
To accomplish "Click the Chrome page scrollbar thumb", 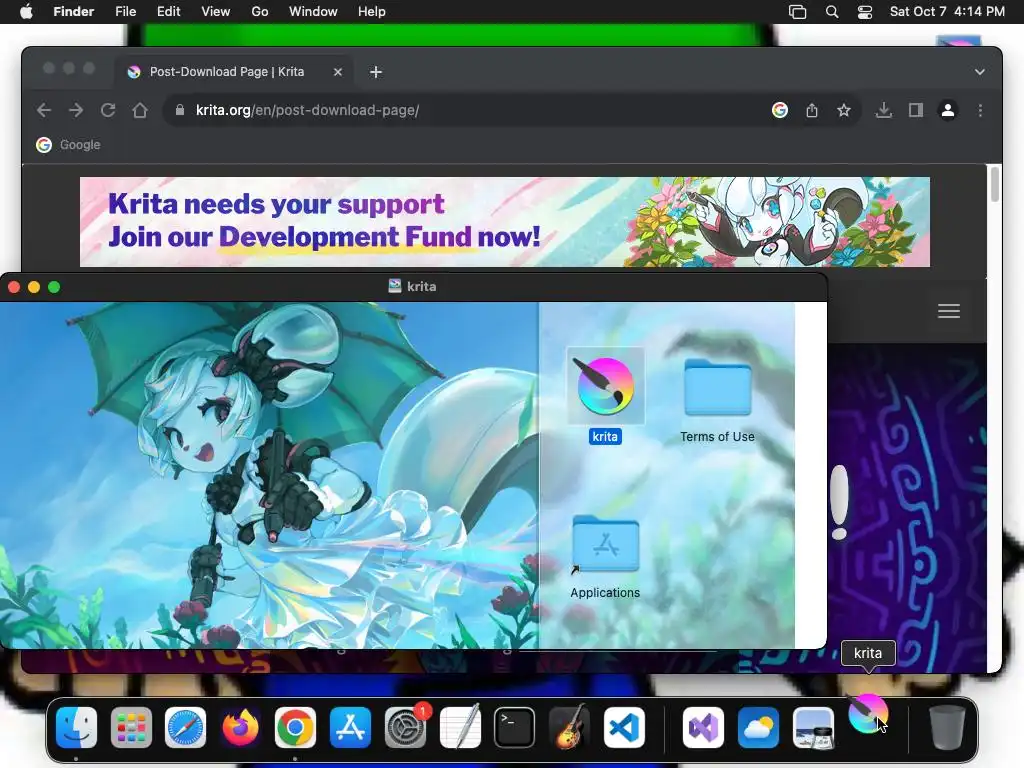I will point(995,184).
